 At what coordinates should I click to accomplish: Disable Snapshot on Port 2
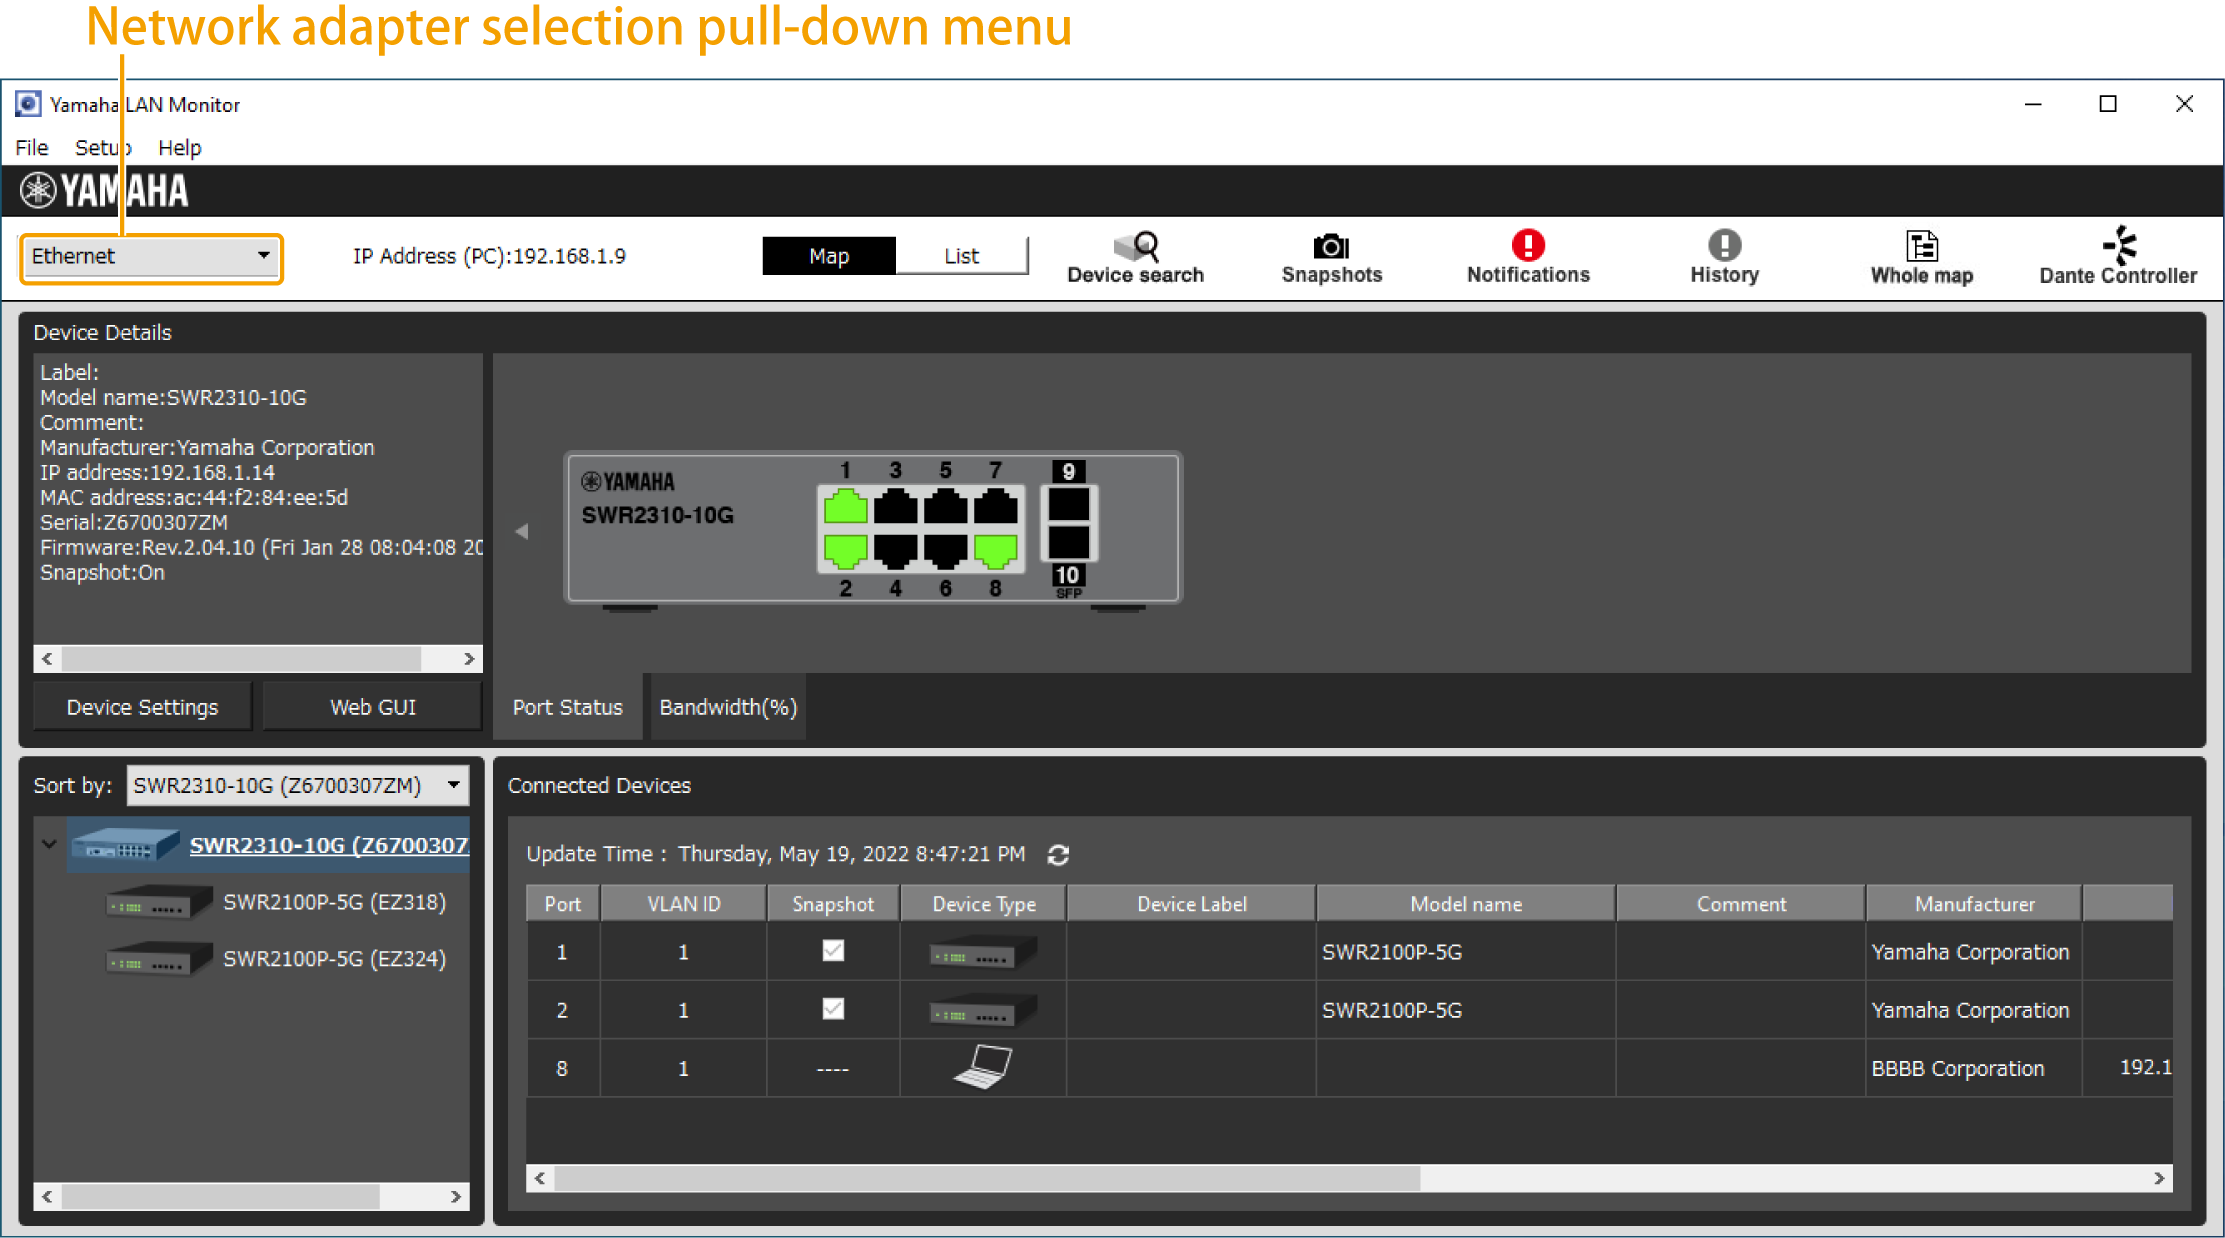[x=833, y=1009]
